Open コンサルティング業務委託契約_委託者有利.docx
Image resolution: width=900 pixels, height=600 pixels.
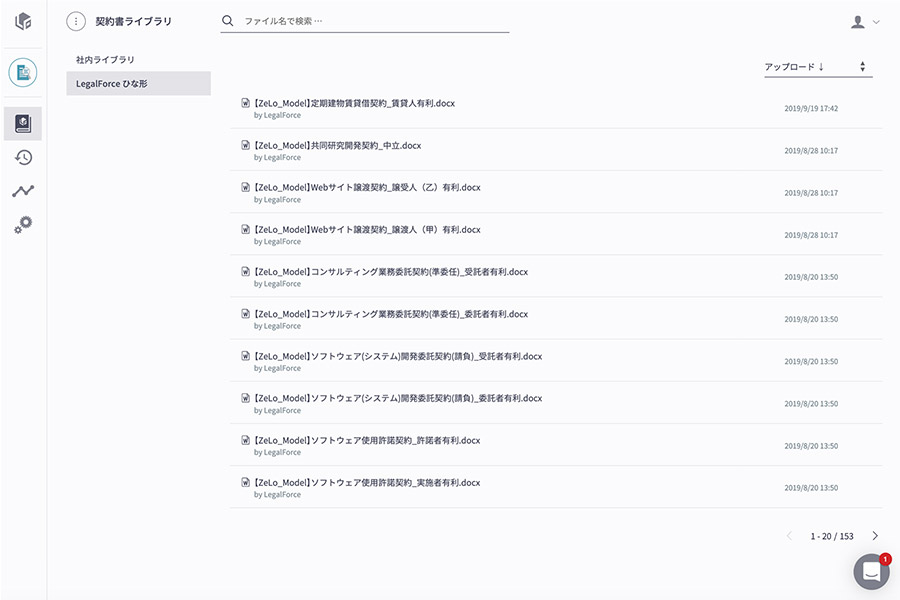391,314
